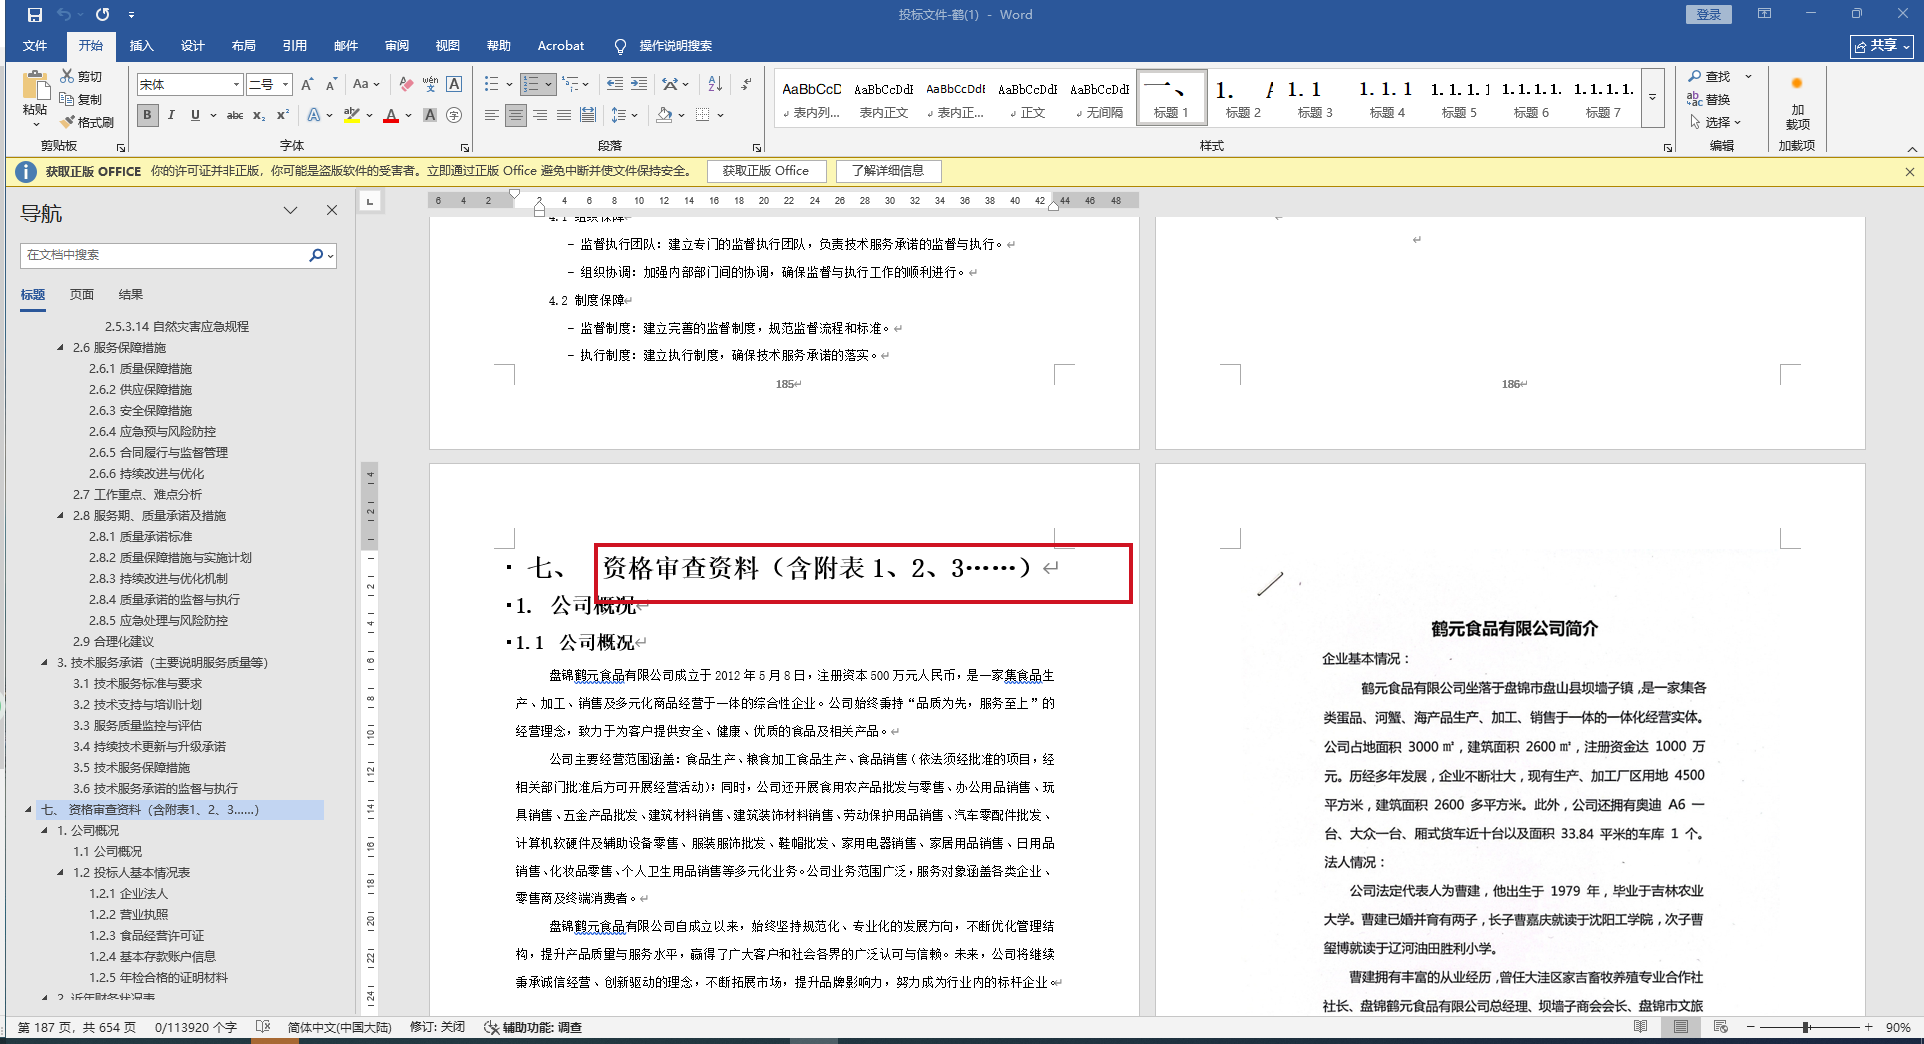Expand the styles gallery
Image resolution: width=1924 pixels, height=1044 pixels.
(1652, 97)
